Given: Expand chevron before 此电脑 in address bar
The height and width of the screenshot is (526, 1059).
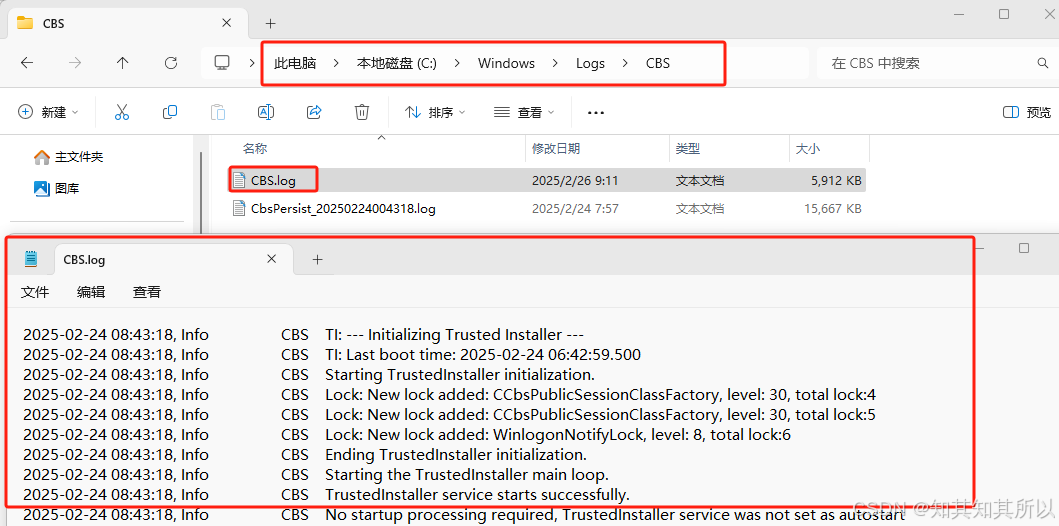Looking at the screenshot, I should tap(253, 63).
